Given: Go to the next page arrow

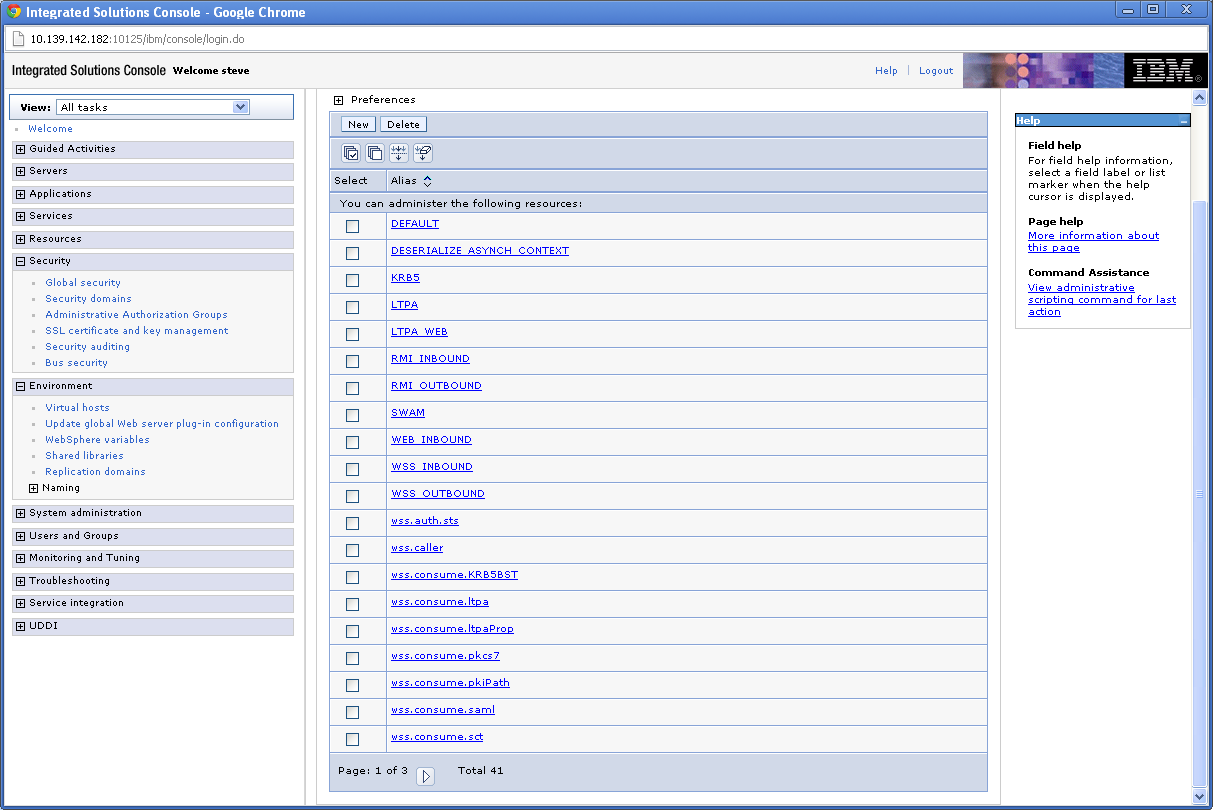Looking at the screenshot, I should 426,776.
